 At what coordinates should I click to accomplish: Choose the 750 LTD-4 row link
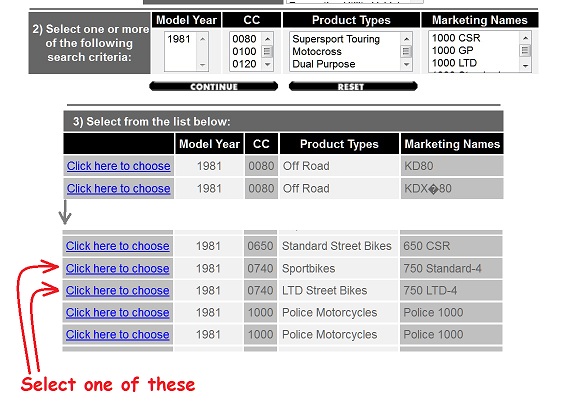(x=118, y=290)
